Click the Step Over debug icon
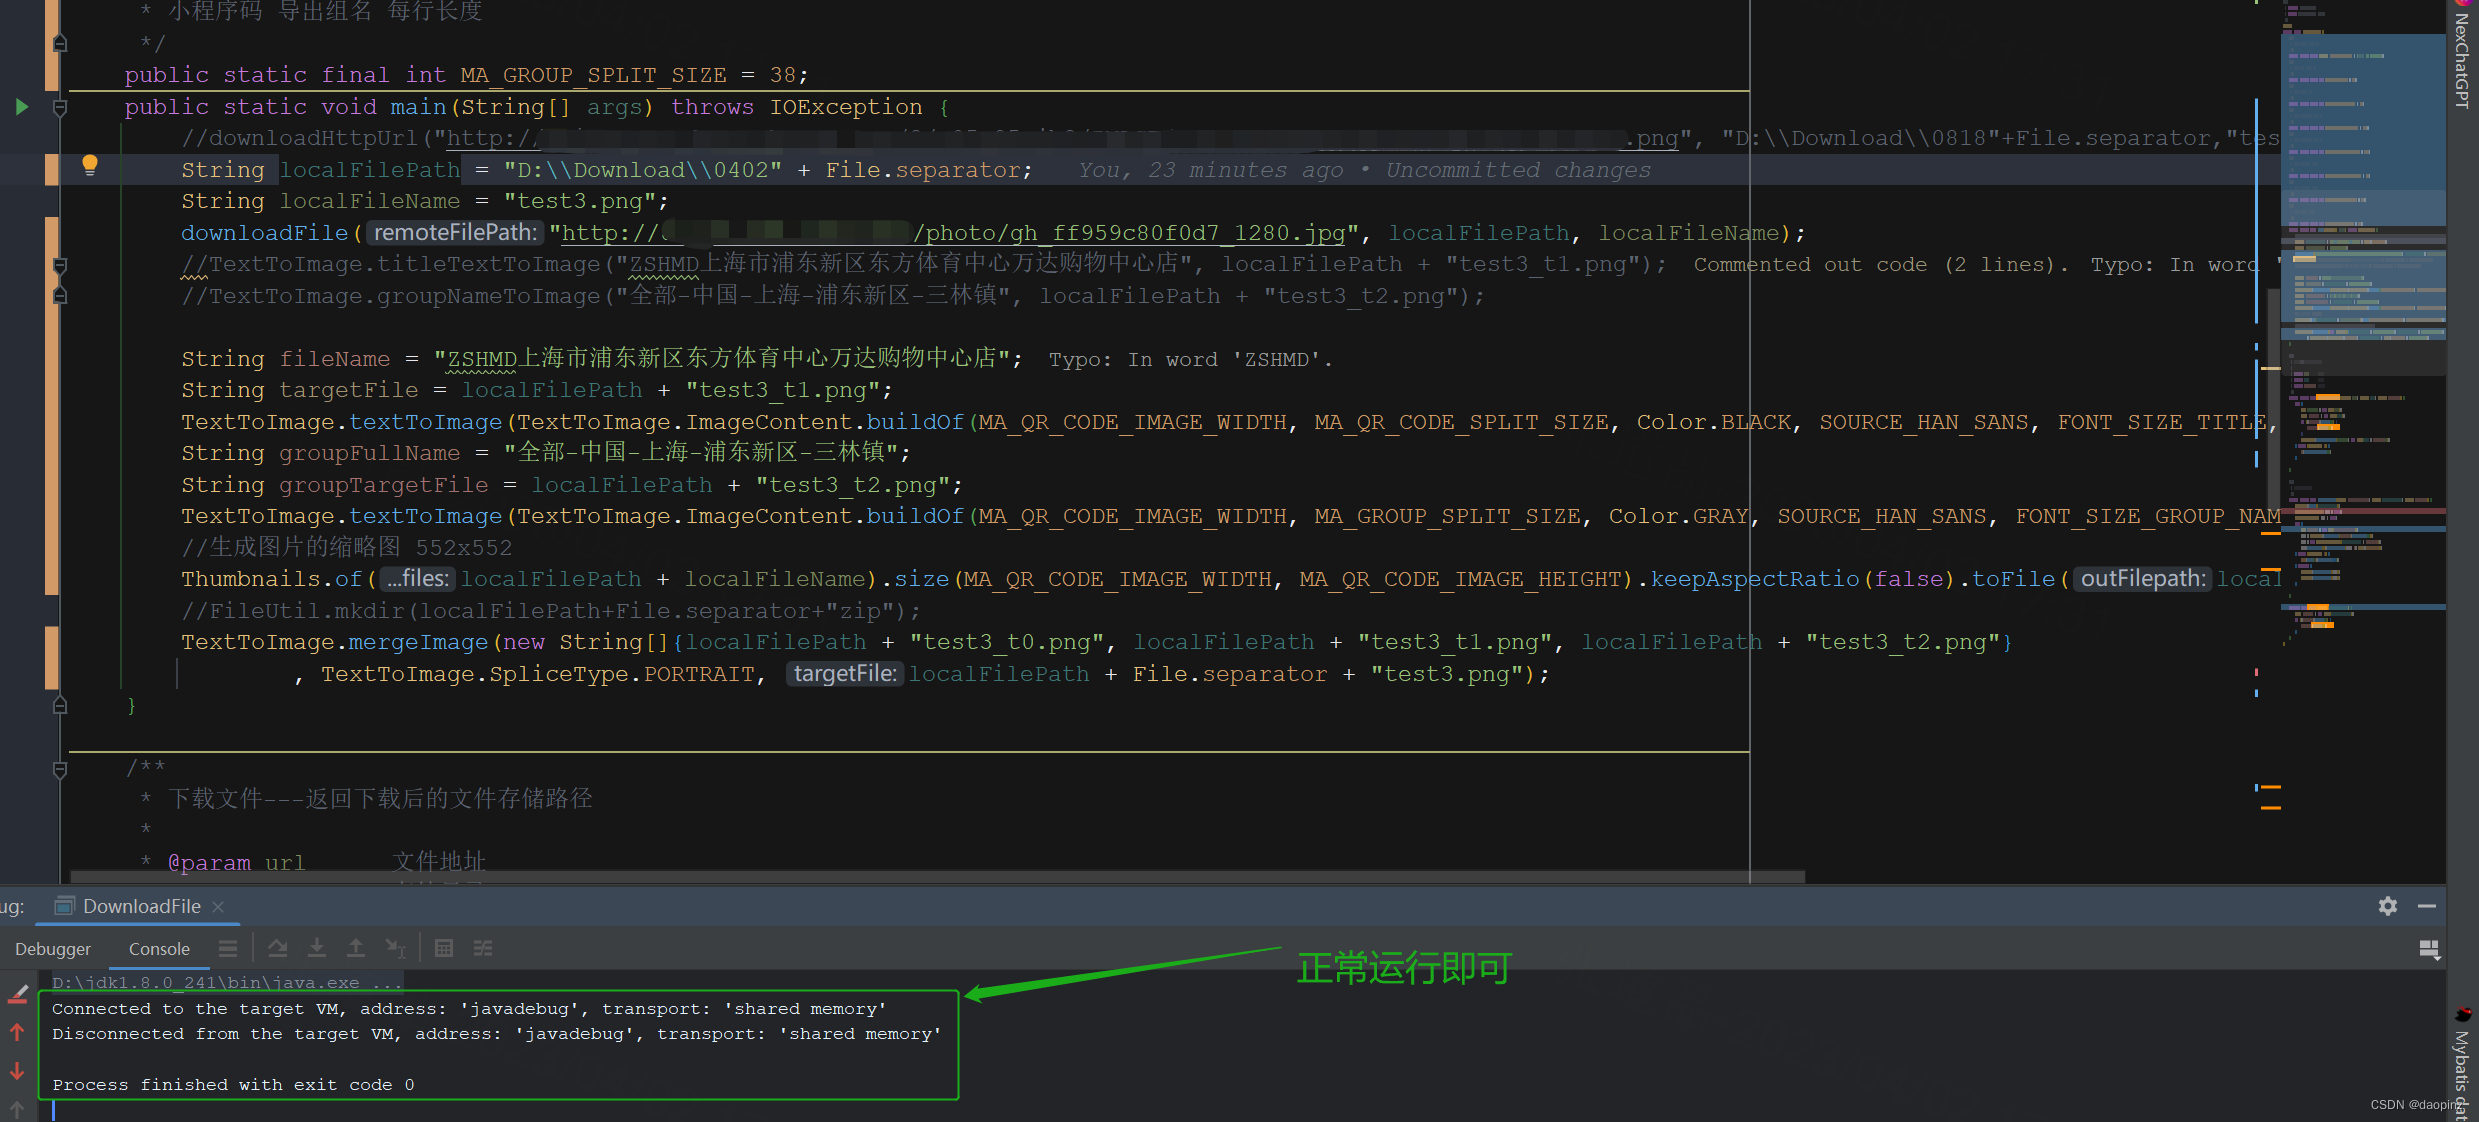Viewport: 2479px width, 1122px height. coord(278,948)
